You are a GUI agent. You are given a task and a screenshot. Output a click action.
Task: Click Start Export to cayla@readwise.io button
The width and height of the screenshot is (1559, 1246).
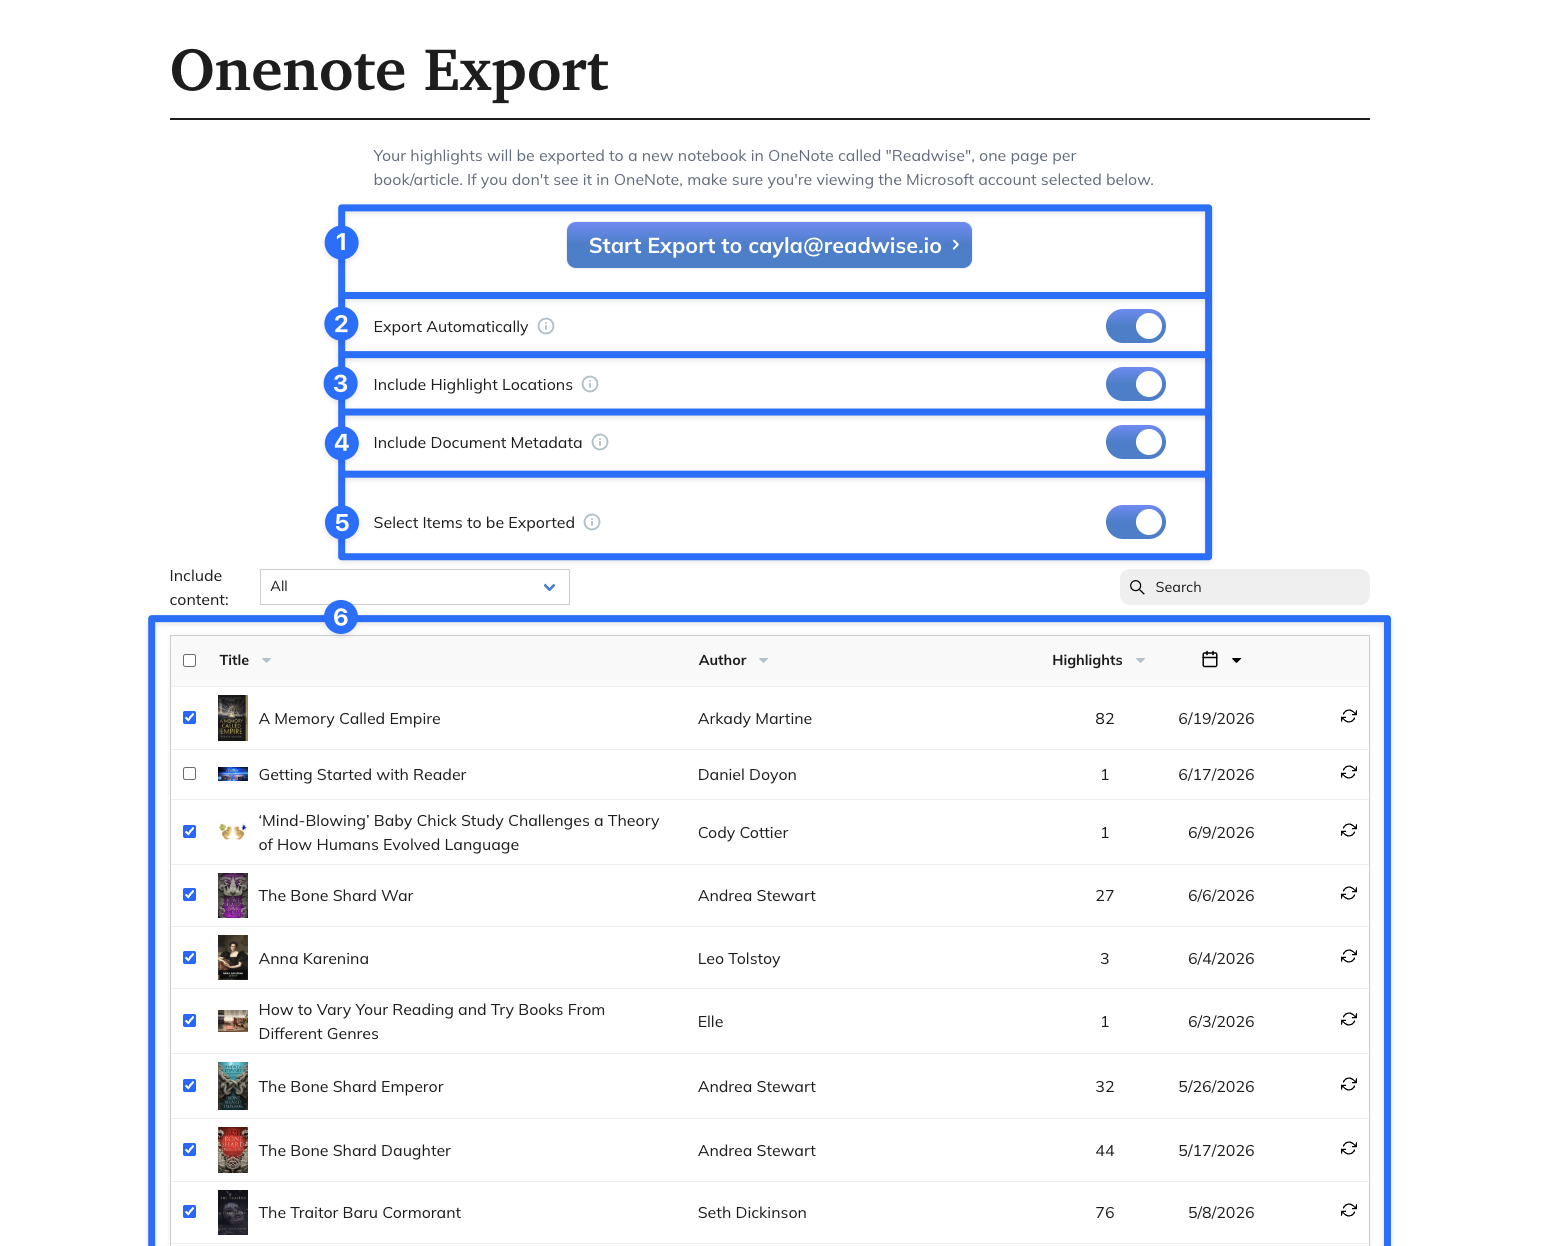(x=769, y=245)
